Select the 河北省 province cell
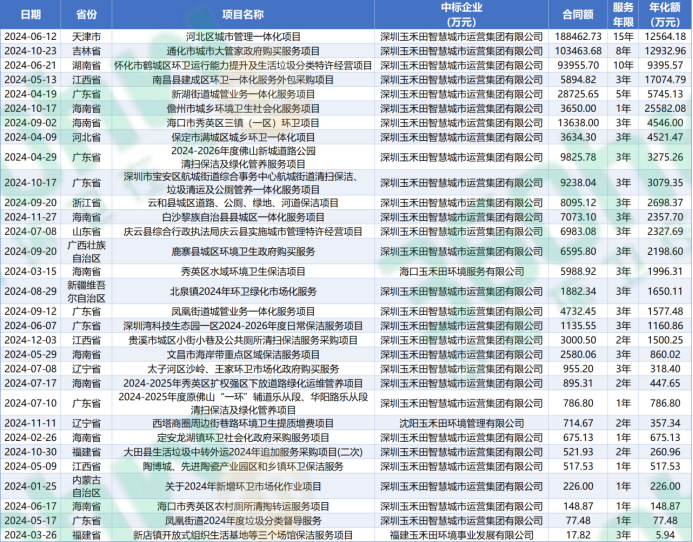693x542 pixels. point(86,137)
